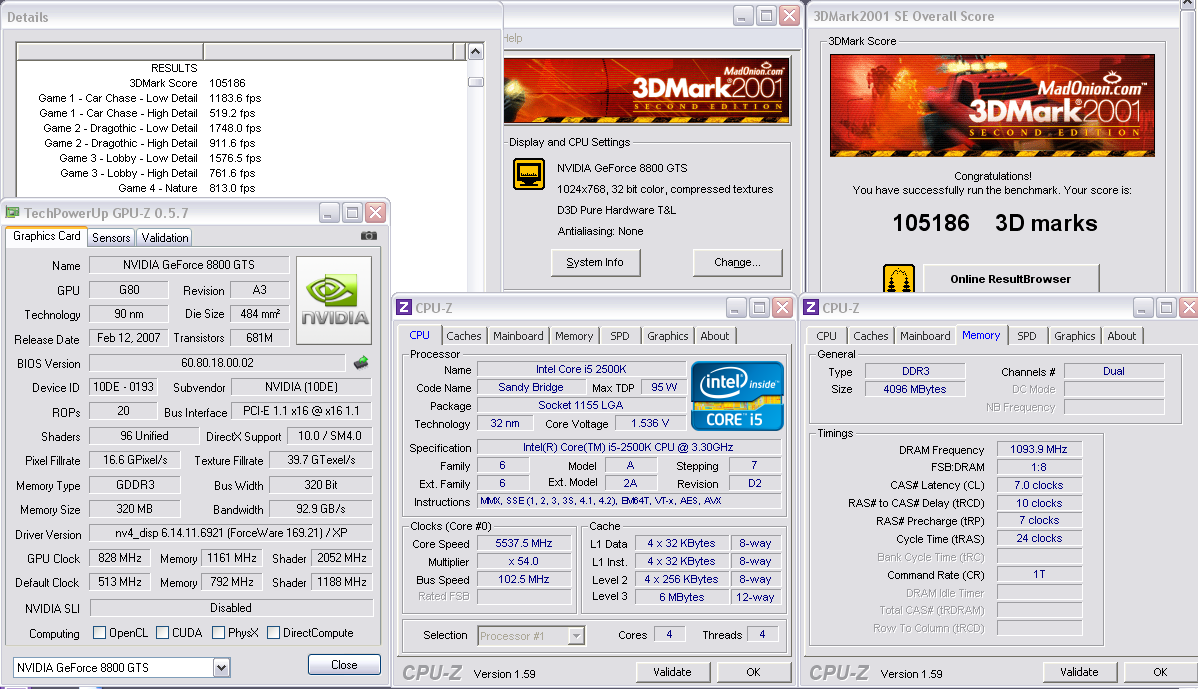Click Validate in right CPU-Z window
1198x689 pixels.
(x=1079, y=672)
